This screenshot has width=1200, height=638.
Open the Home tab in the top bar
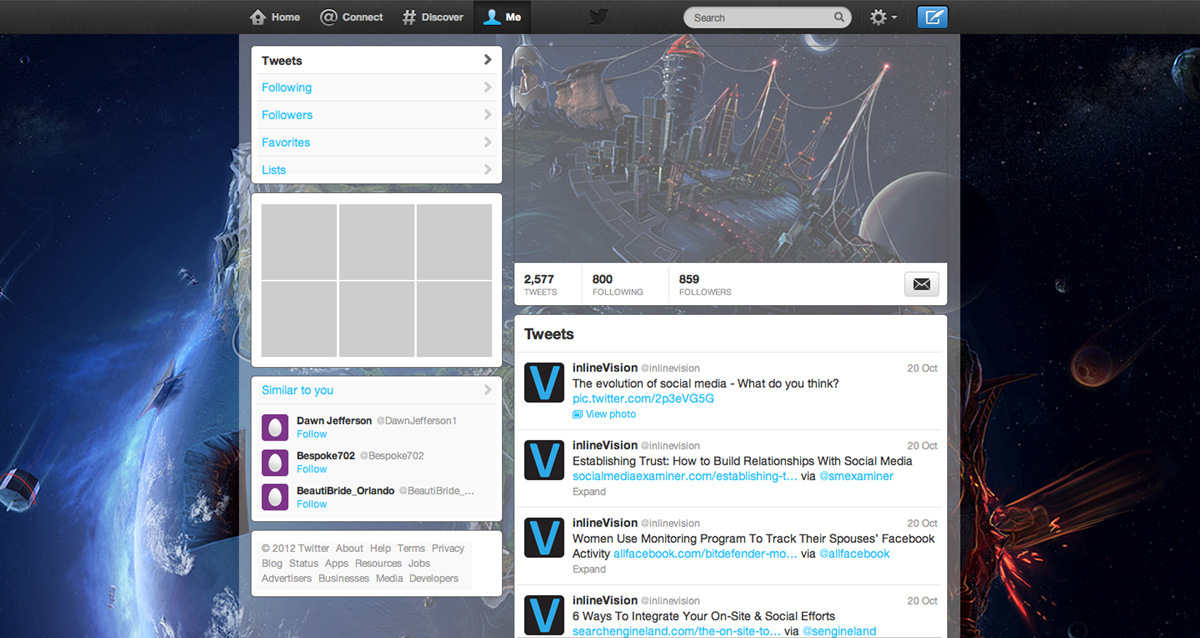275,17
